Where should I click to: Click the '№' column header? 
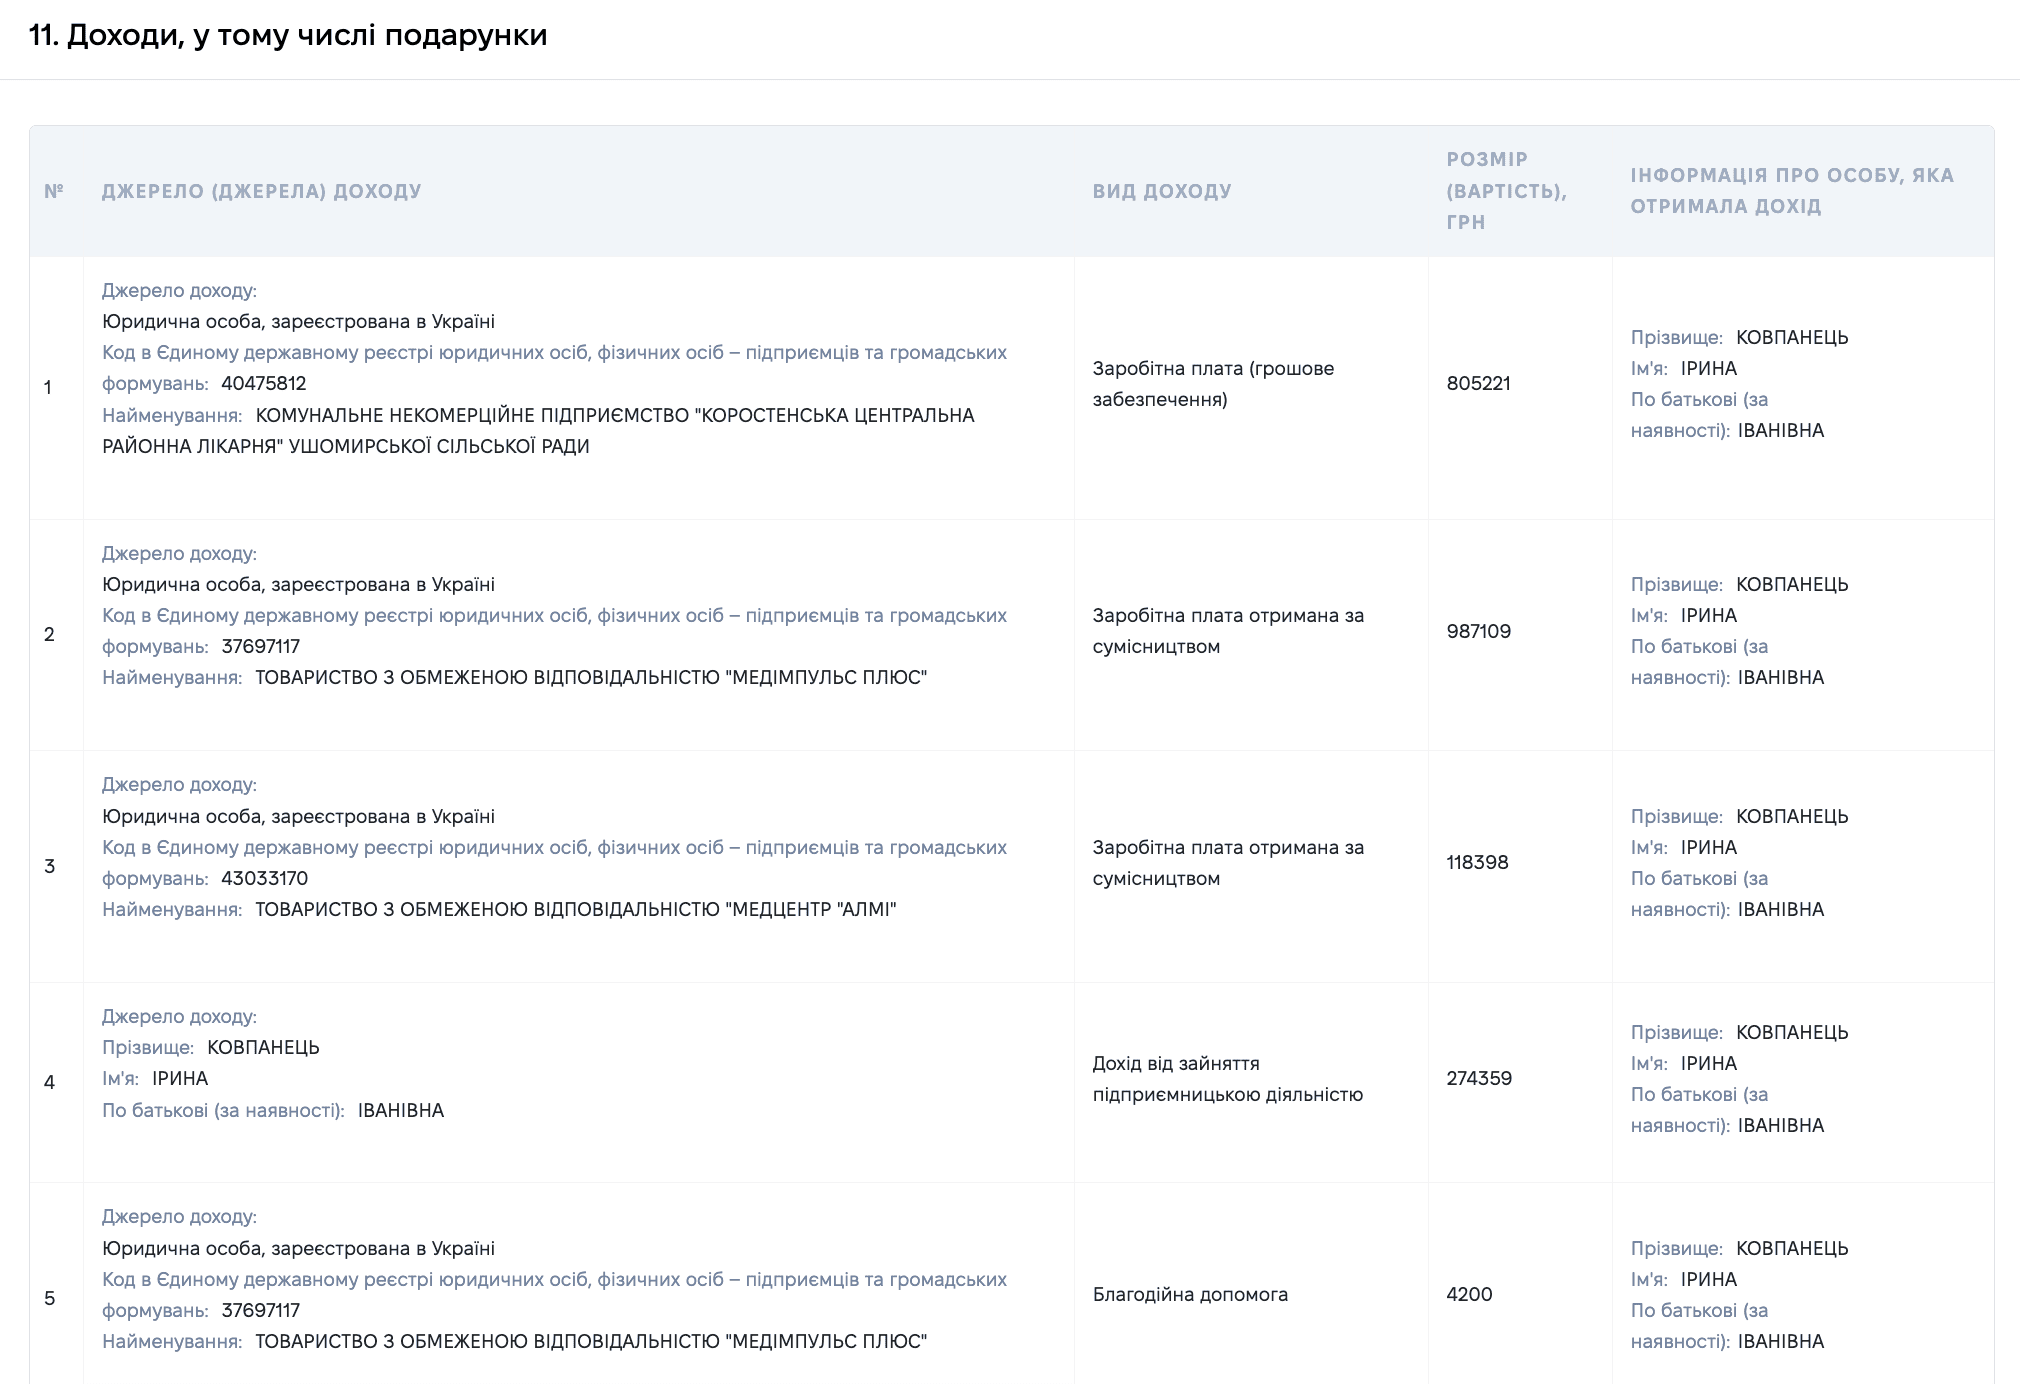pyautogui.click(x=54, y=191)
